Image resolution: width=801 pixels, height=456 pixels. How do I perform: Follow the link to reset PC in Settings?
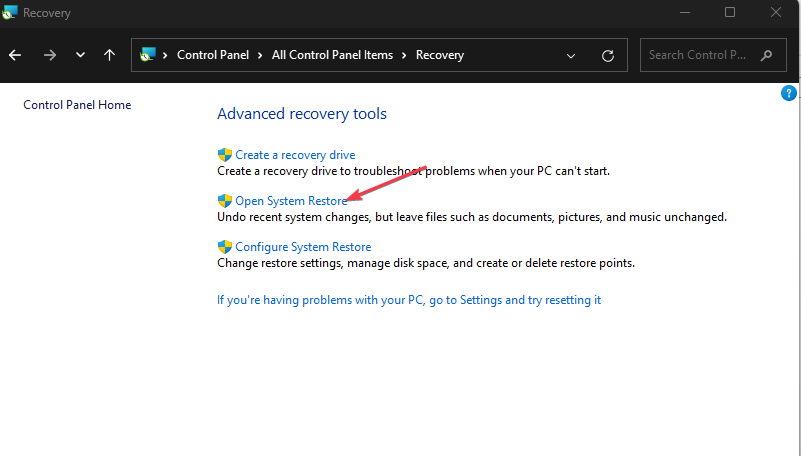409,300
